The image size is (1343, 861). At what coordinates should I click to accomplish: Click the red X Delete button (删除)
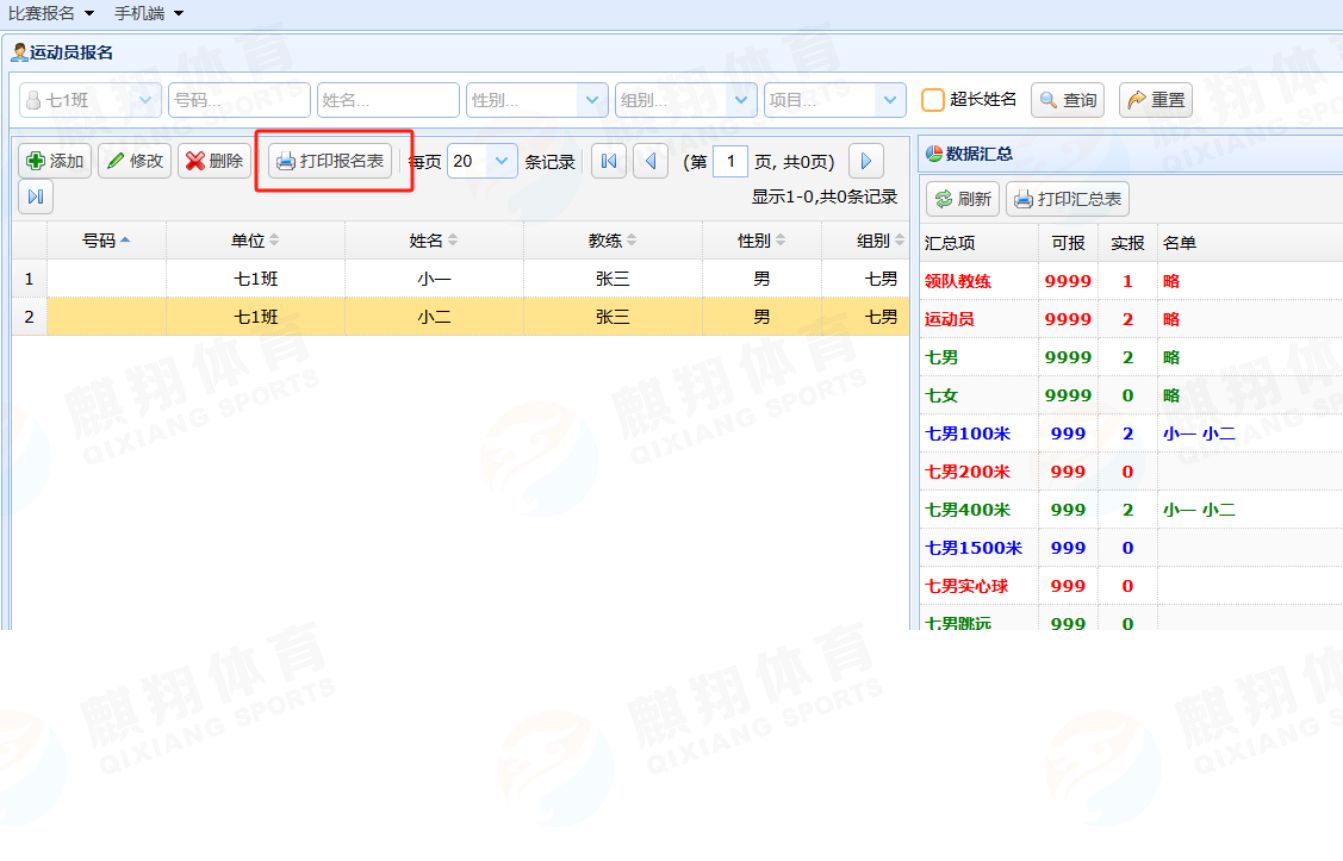(214, 161)
